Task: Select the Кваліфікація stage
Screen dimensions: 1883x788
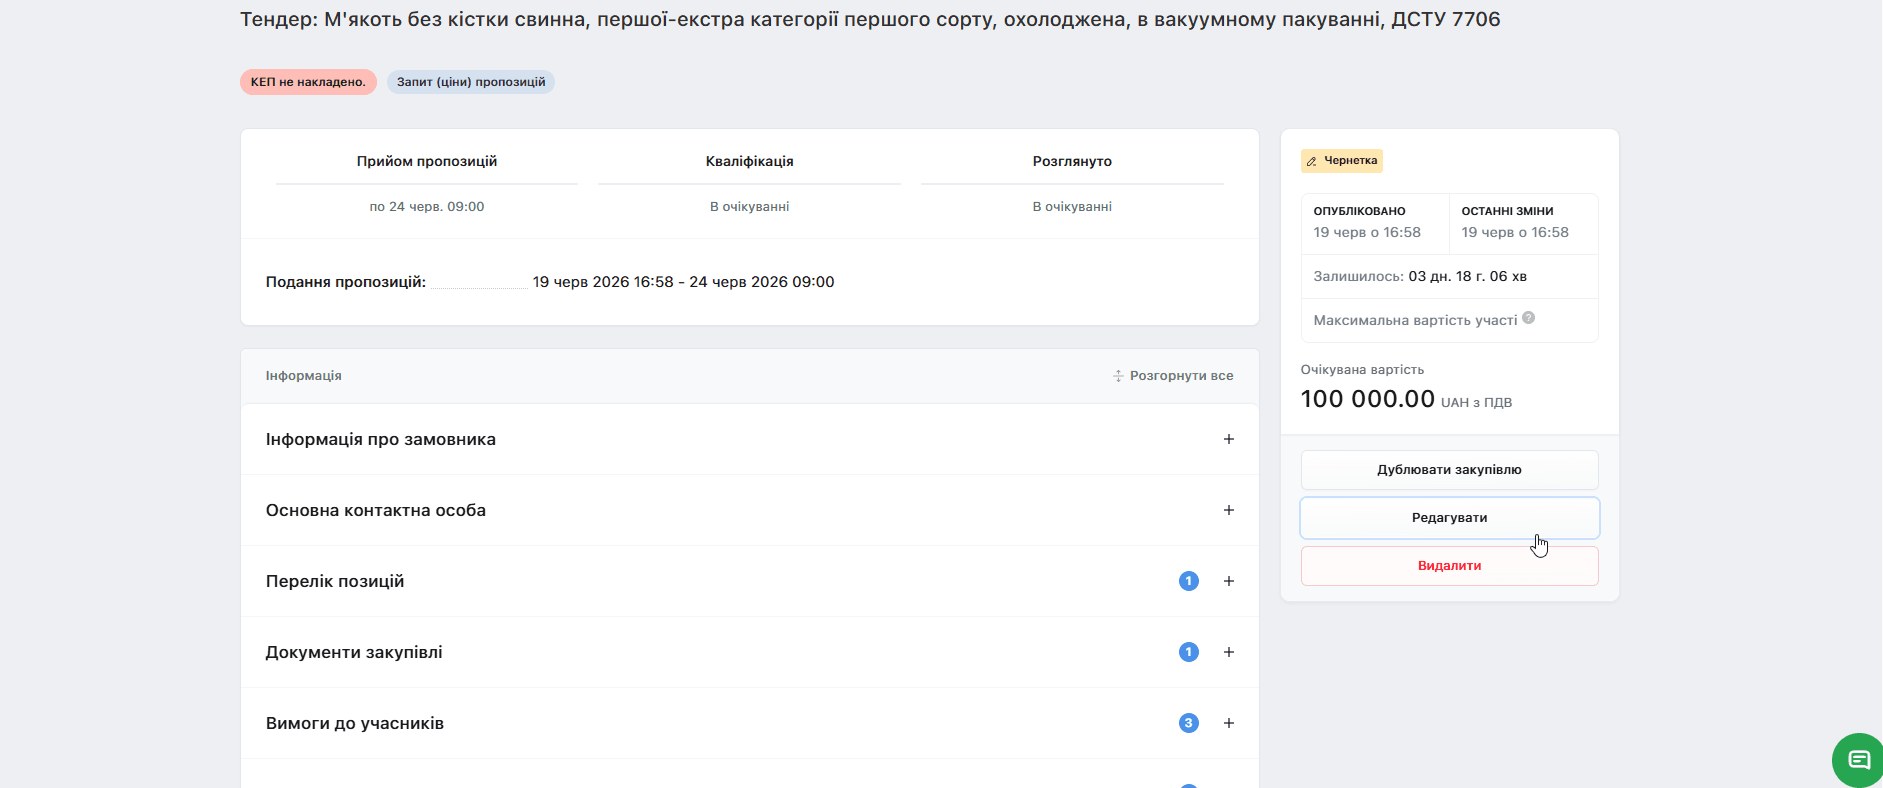Action: point(750,161)
